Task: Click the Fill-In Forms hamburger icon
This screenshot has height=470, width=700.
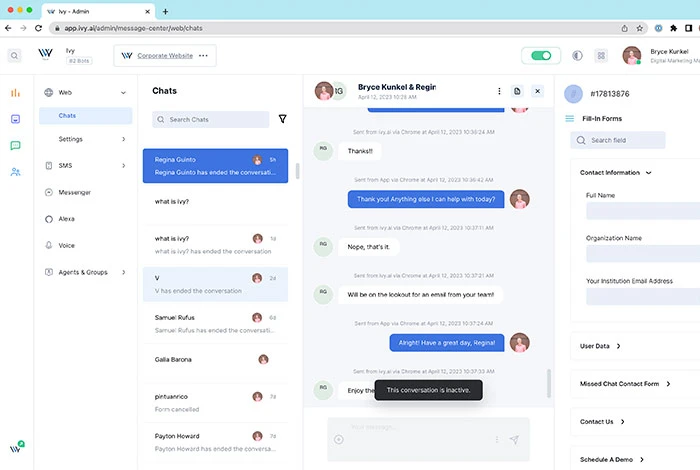Action: click(x=570, y=119)
